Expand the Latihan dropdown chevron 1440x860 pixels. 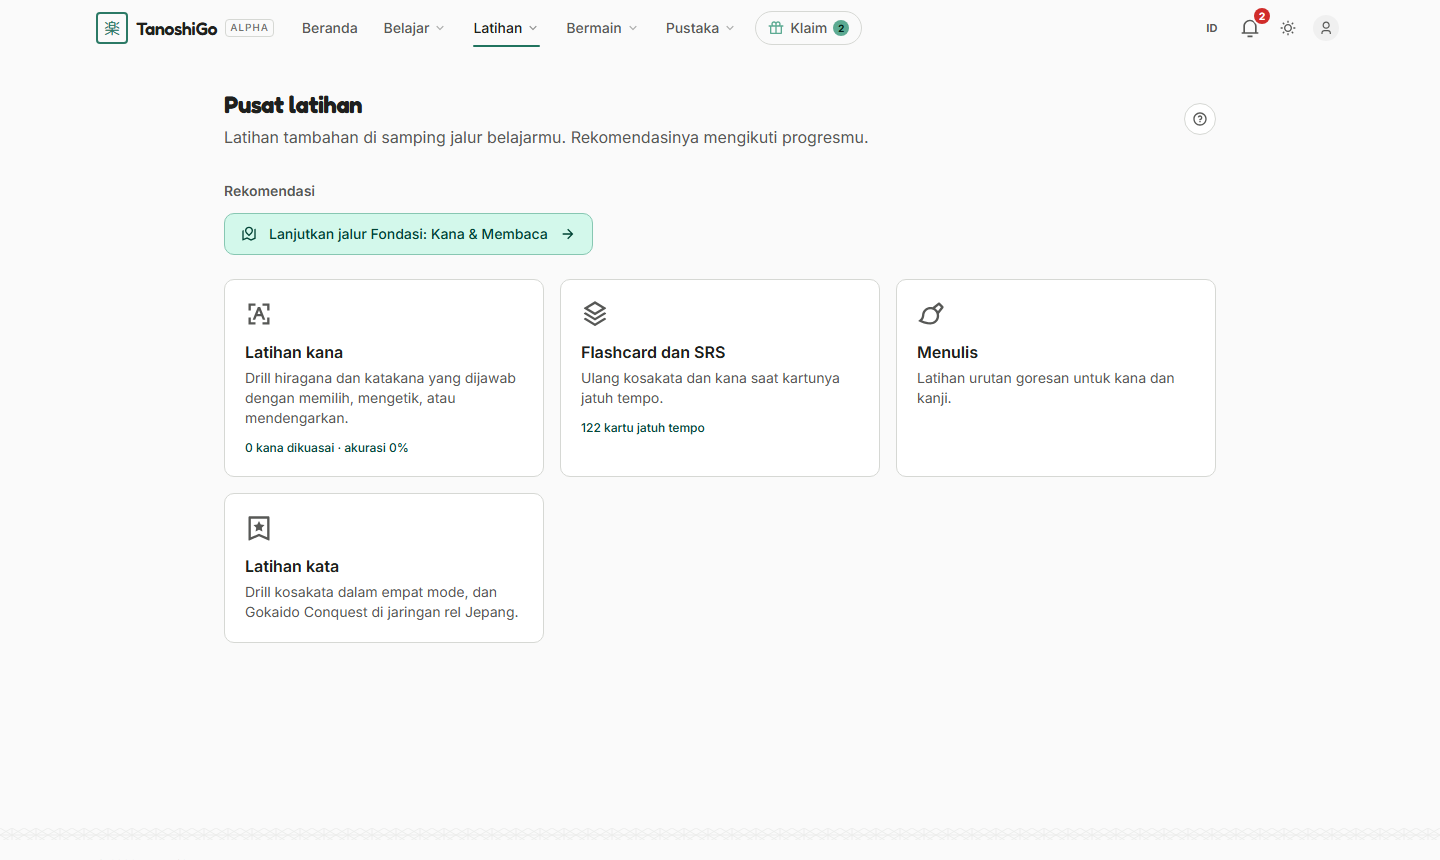pos(533,28)
